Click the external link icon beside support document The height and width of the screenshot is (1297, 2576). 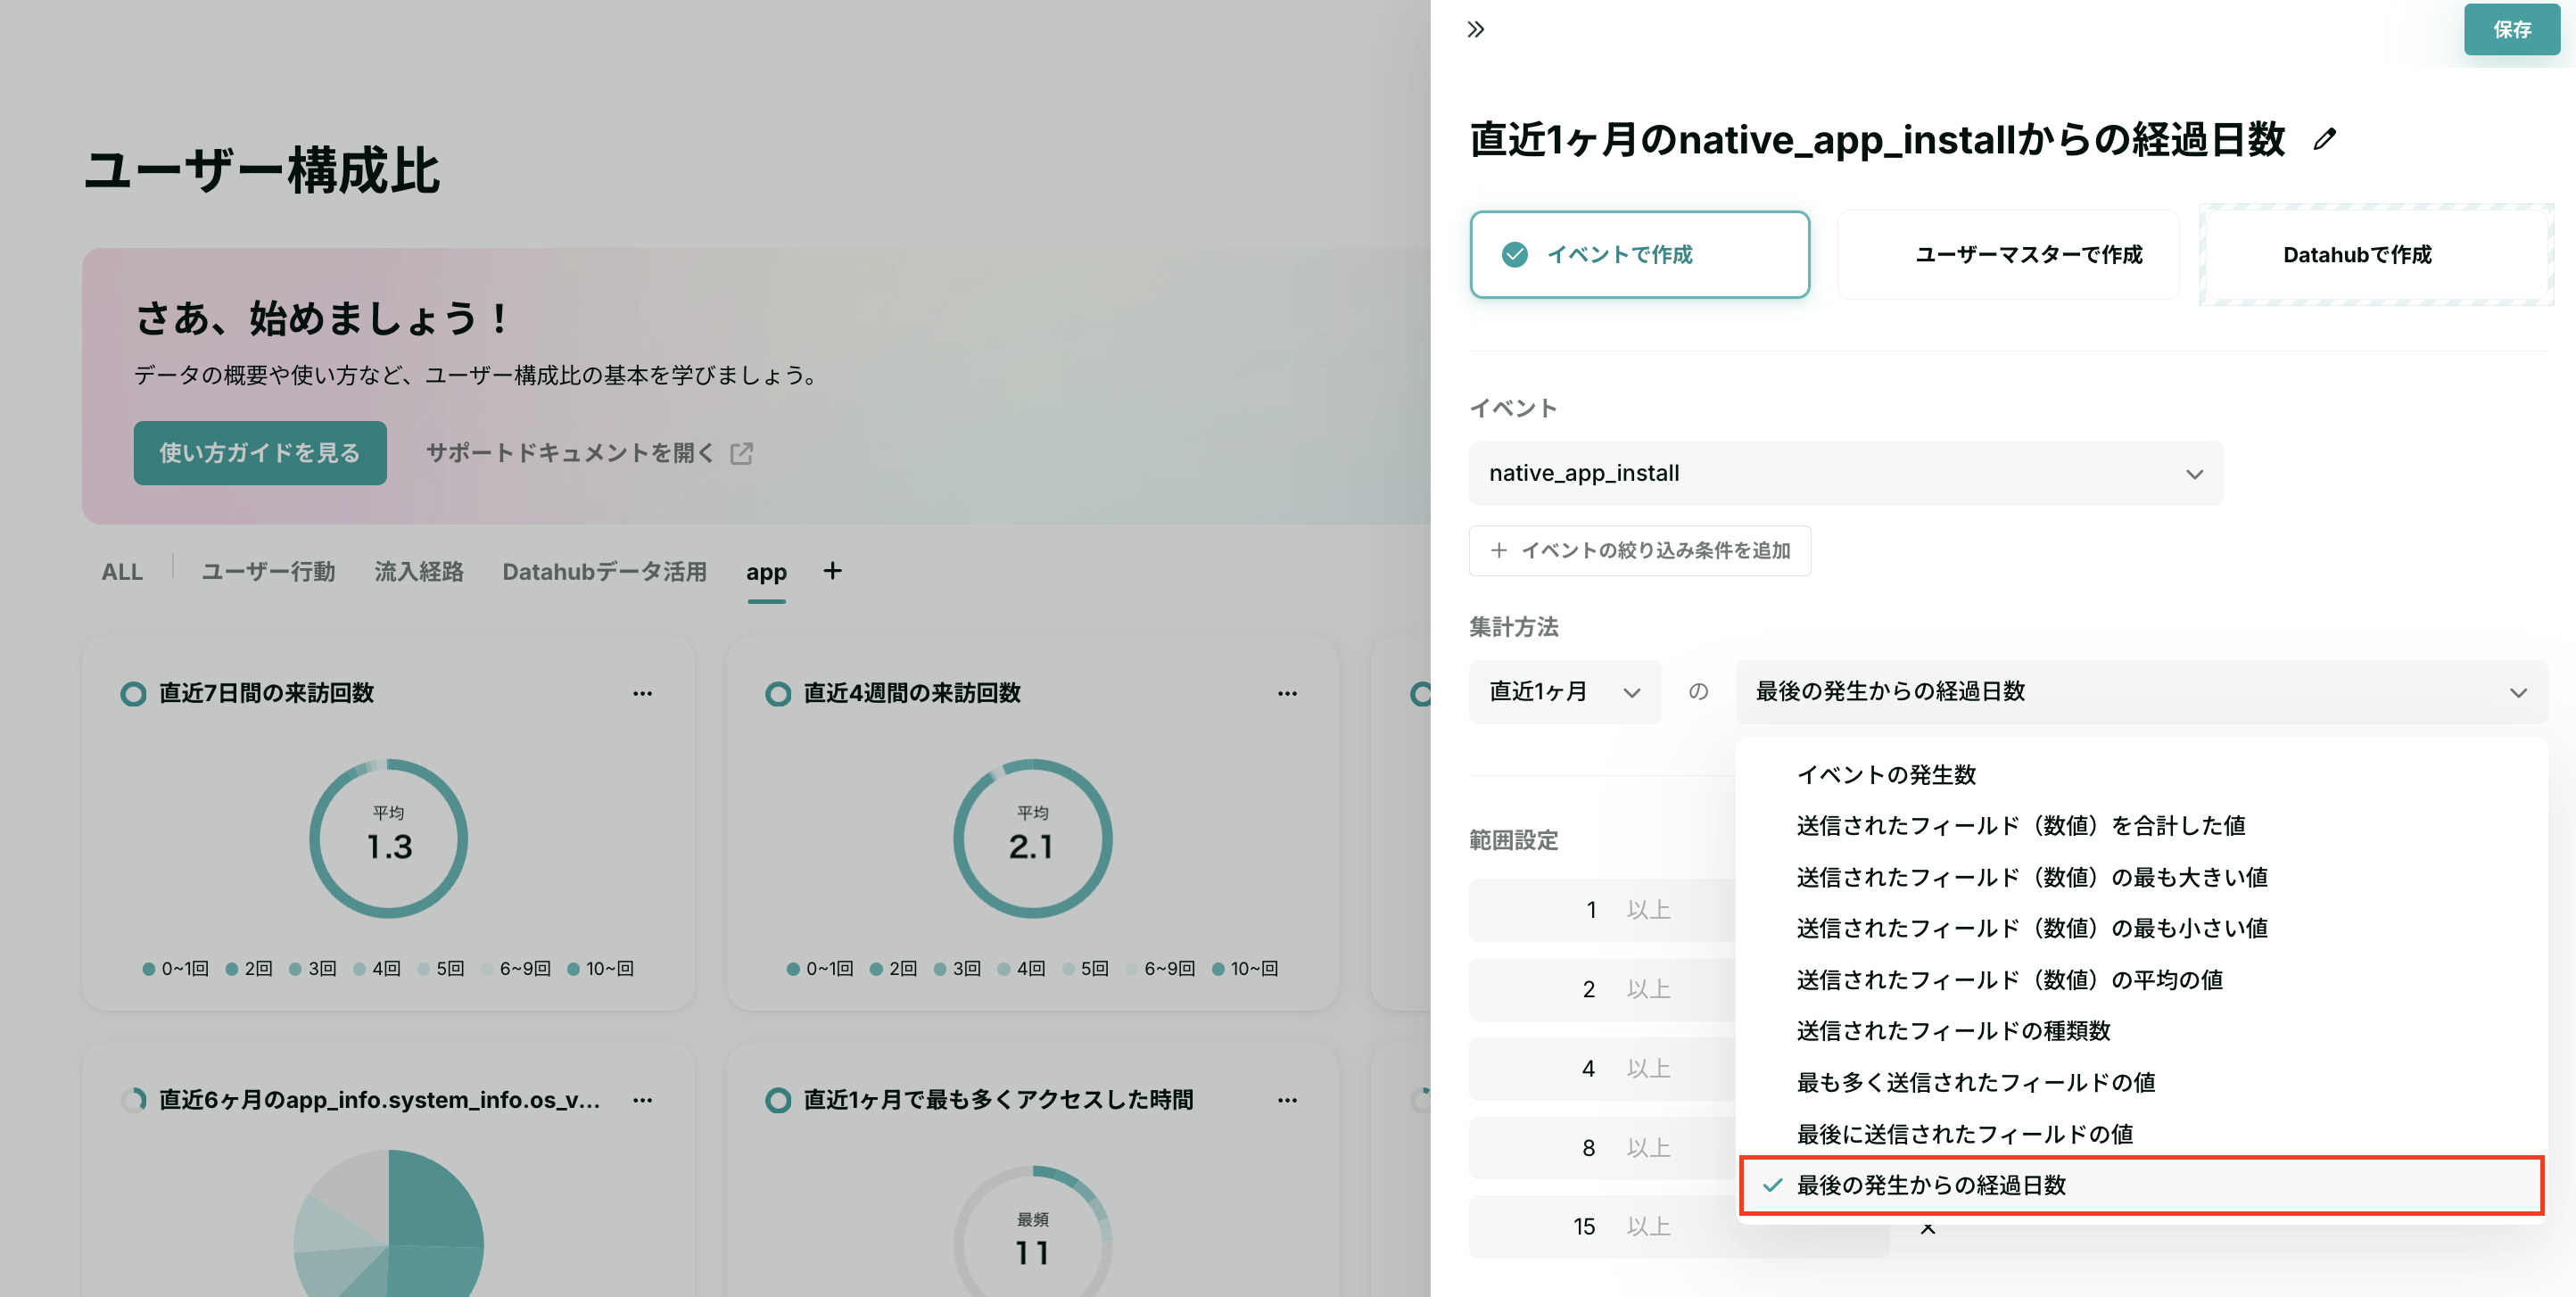click(741, 454)
